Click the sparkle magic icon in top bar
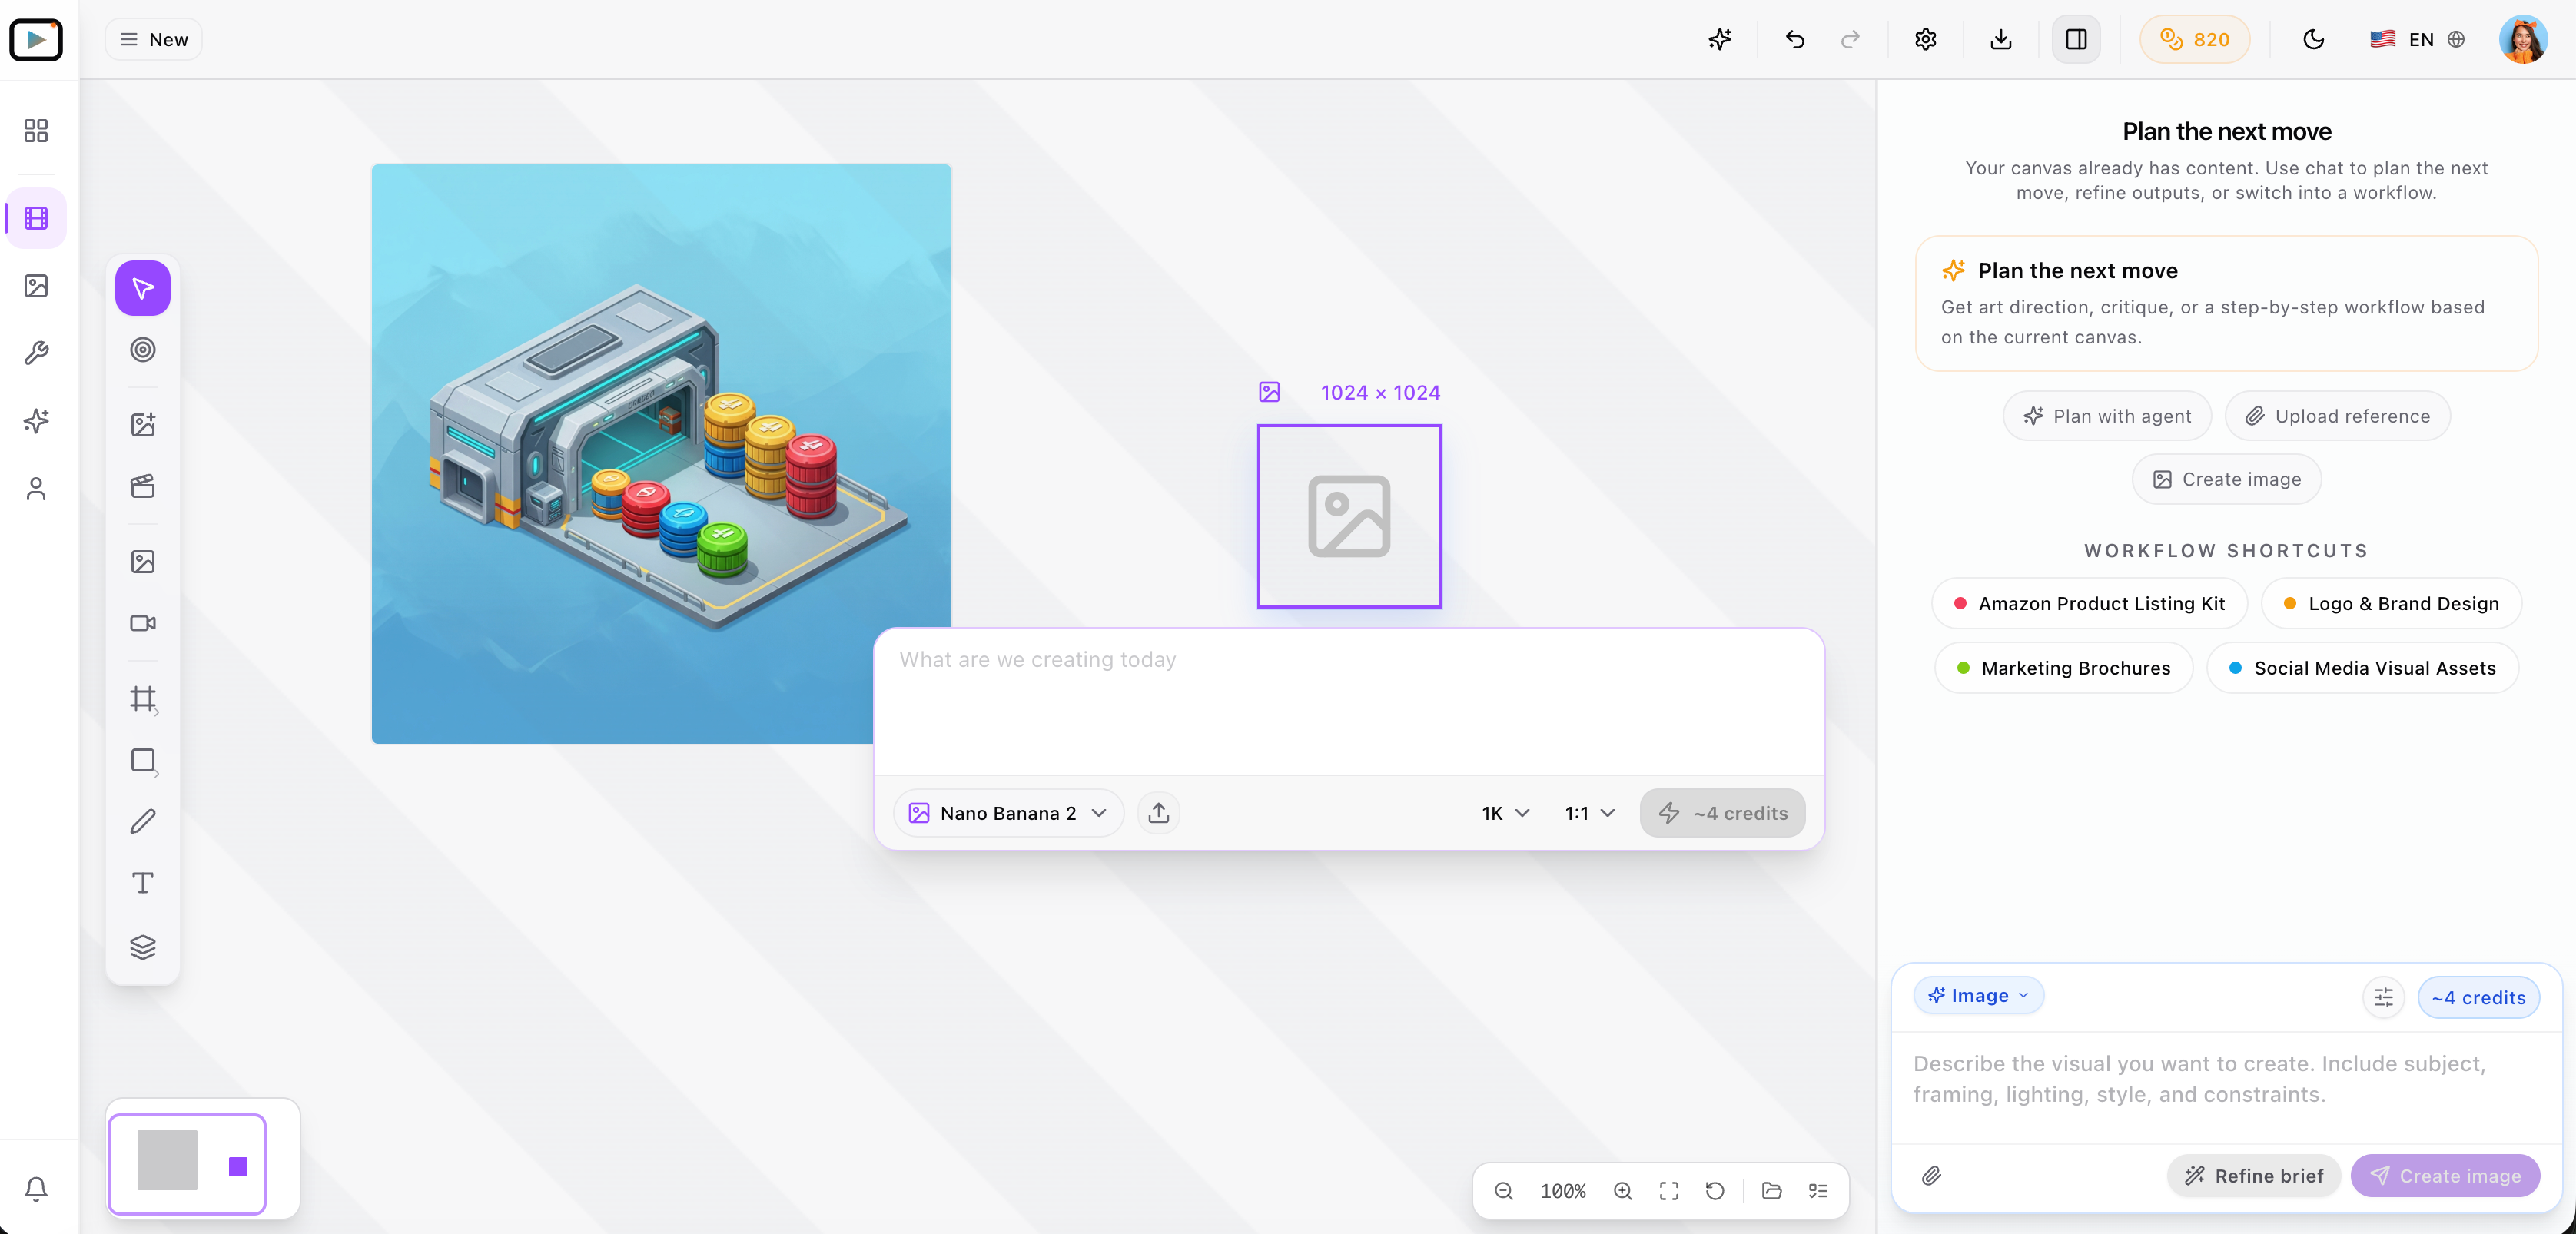The height and width of the screenshot is (1234, 2576). point(1720,39)
